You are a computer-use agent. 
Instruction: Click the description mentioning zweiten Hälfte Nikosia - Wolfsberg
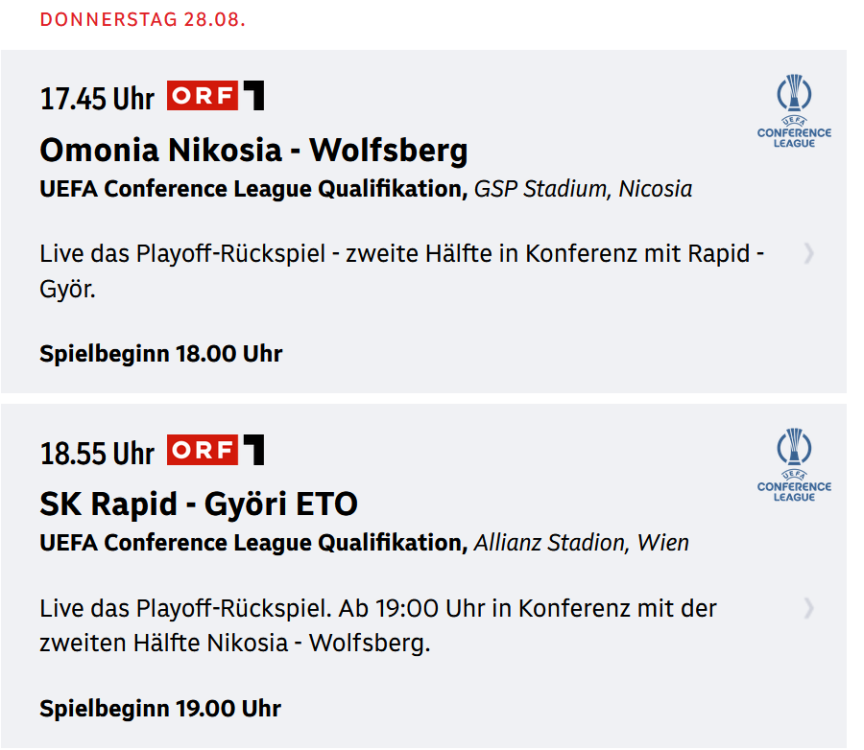(x=378, y=624)
